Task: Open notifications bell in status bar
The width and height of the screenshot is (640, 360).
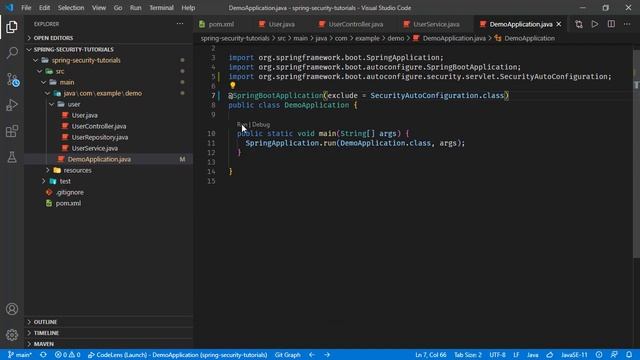Action: pos(629,355)
